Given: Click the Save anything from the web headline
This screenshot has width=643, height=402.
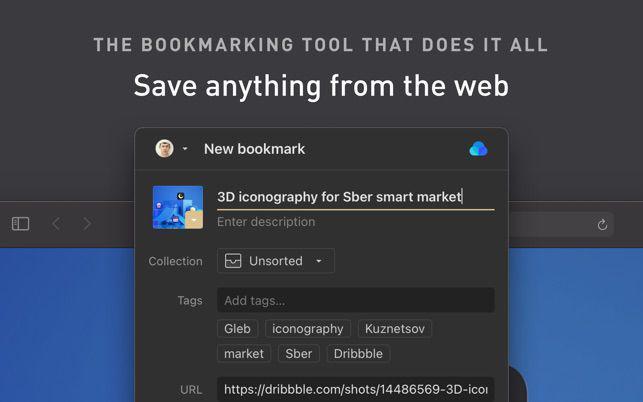Looking at the screenshot, I should pos(321,86).
